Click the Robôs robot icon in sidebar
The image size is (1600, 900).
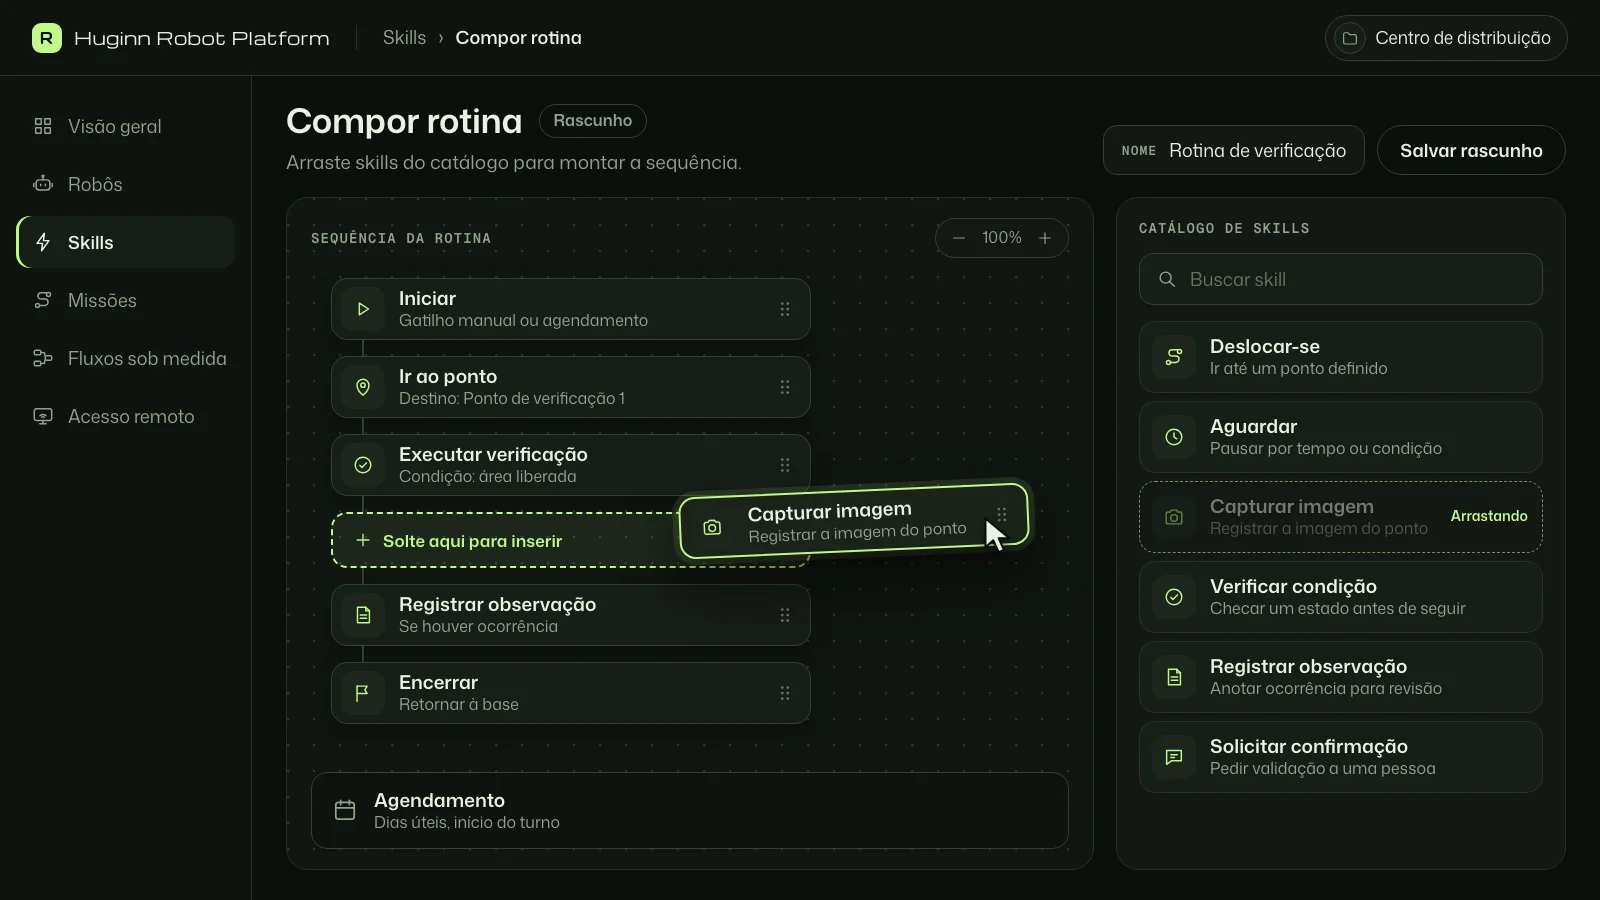(43, 184)
